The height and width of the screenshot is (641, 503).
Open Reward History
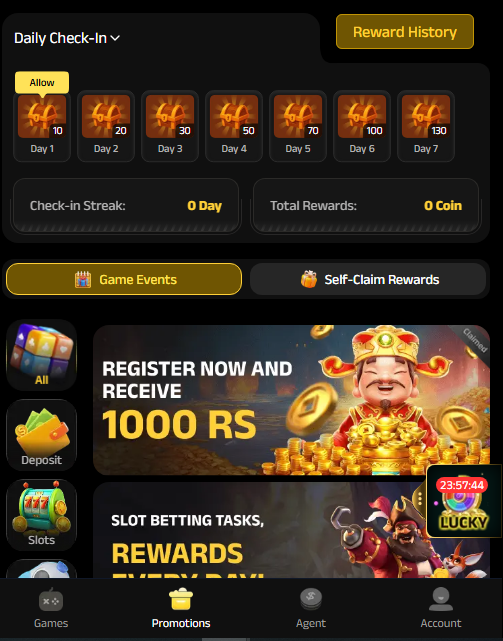click(x=405, y=32)
